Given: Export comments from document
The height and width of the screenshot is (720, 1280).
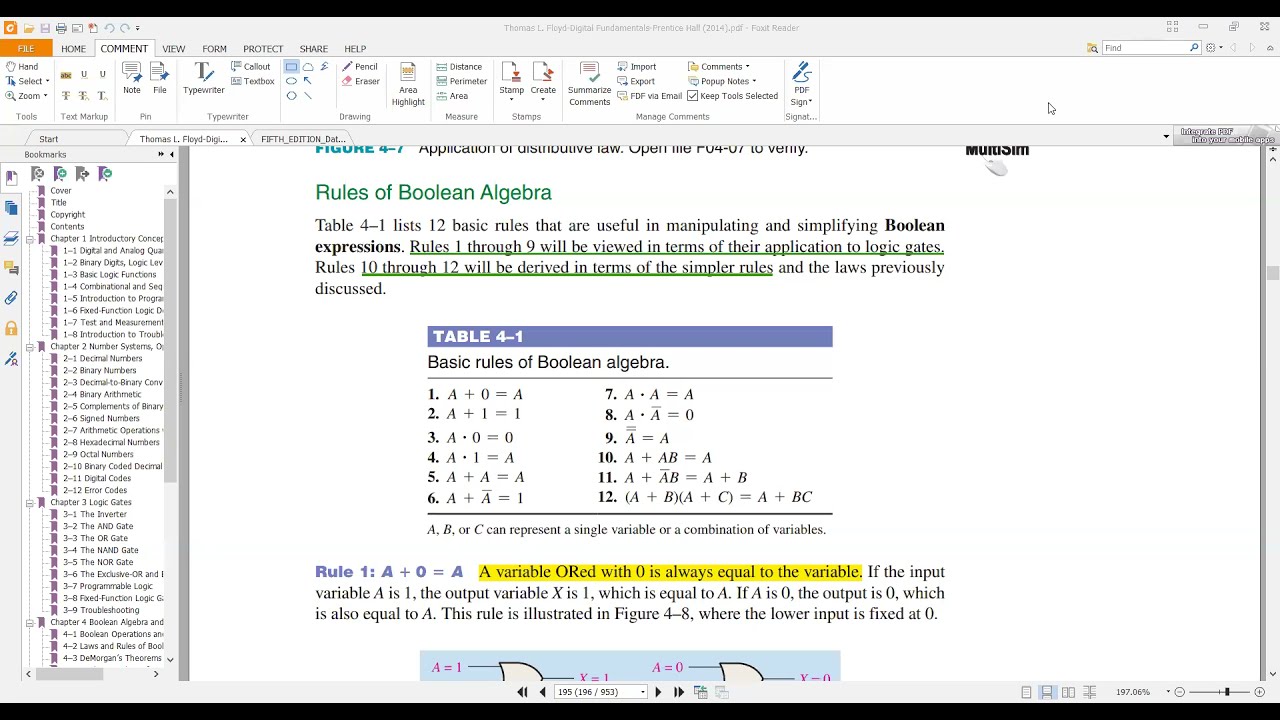Looking at the screenshot, I should tap(636, 82).
